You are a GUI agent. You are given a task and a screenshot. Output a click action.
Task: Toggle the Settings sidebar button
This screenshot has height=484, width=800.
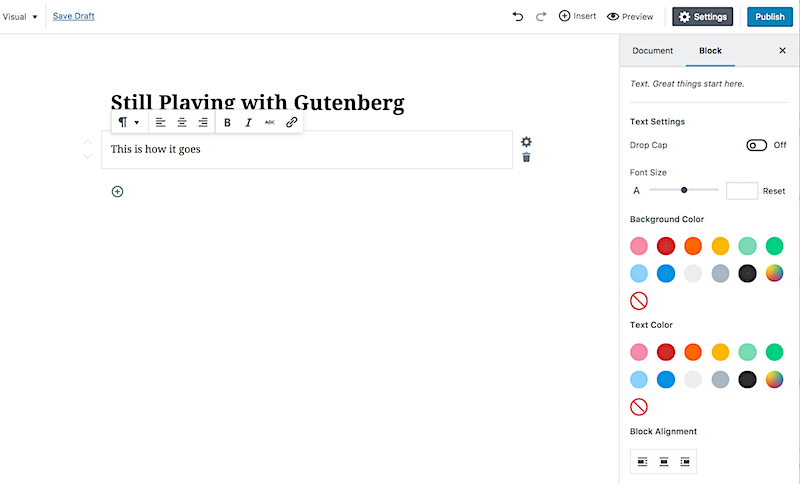703,17
